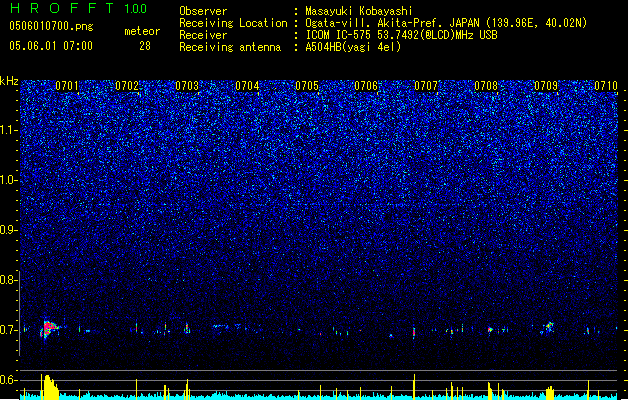This screenshot has width=629, height=400.
Task: Click the red meteor echo just before 0707
Action: [414, 333]
